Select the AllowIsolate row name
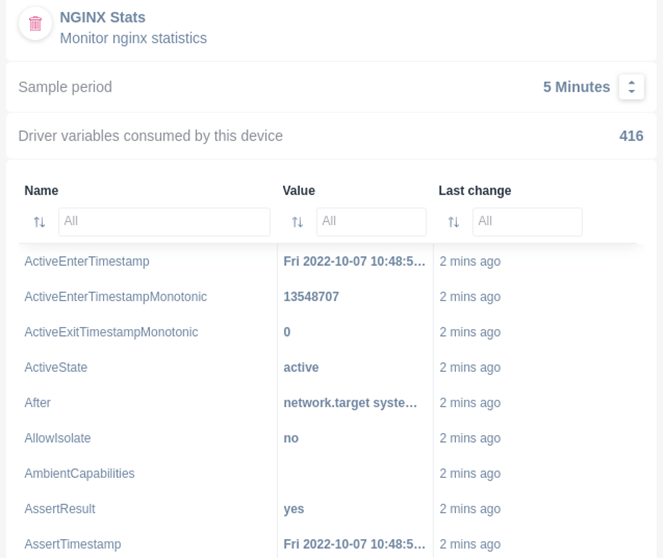The height and width of the screenshot is (558, 663). pos(58,438)
